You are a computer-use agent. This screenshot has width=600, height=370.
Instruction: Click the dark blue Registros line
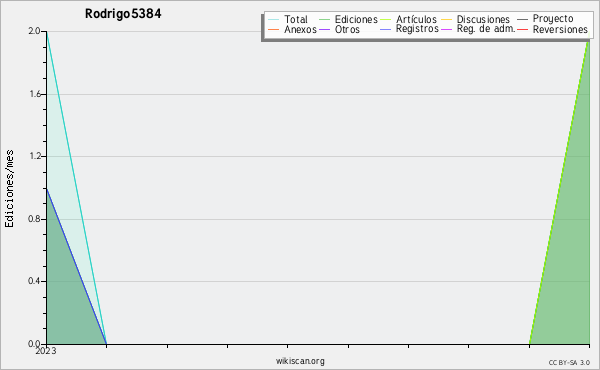pos(77,266)
